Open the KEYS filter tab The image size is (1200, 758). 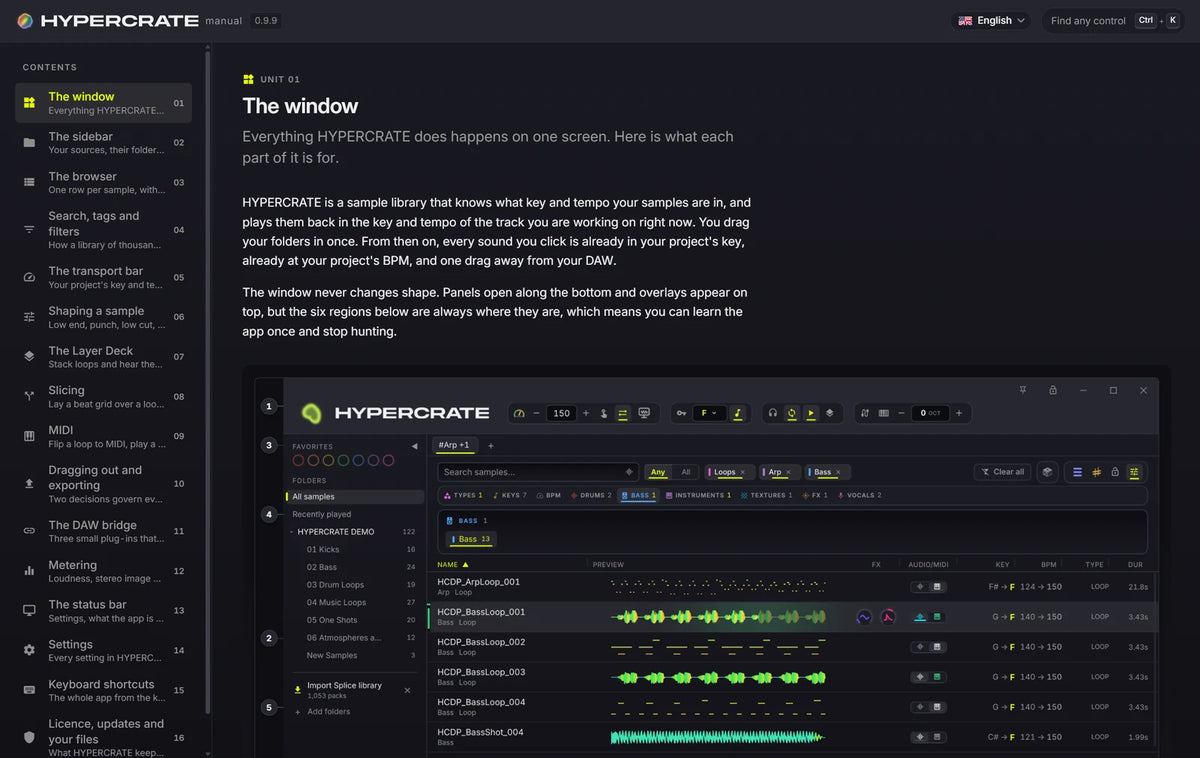(x=509, y=495)
